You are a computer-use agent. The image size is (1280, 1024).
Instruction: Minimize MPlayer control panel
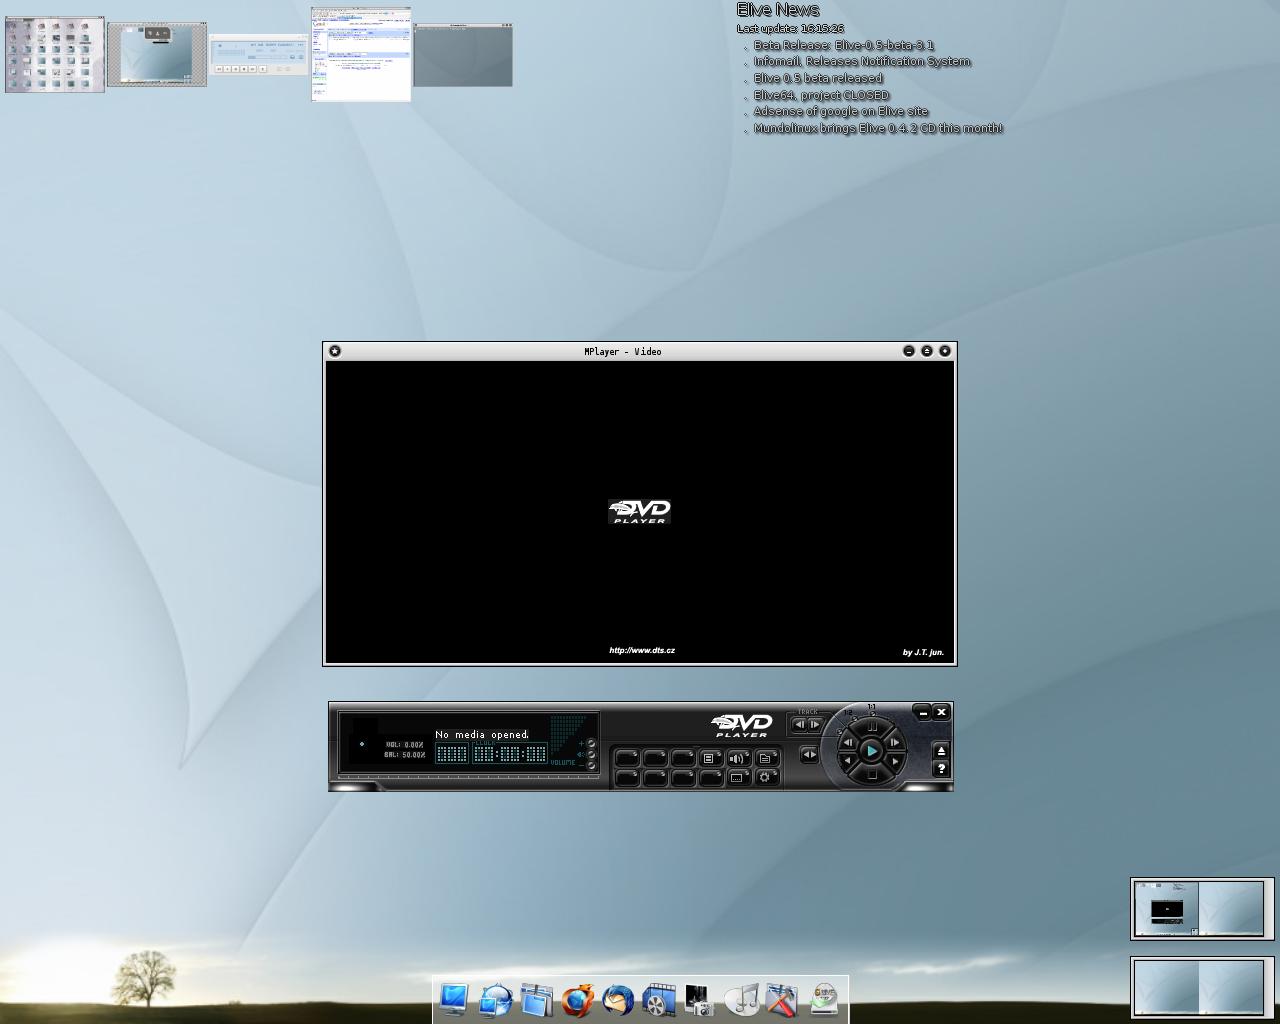click(x=922, y=712)
